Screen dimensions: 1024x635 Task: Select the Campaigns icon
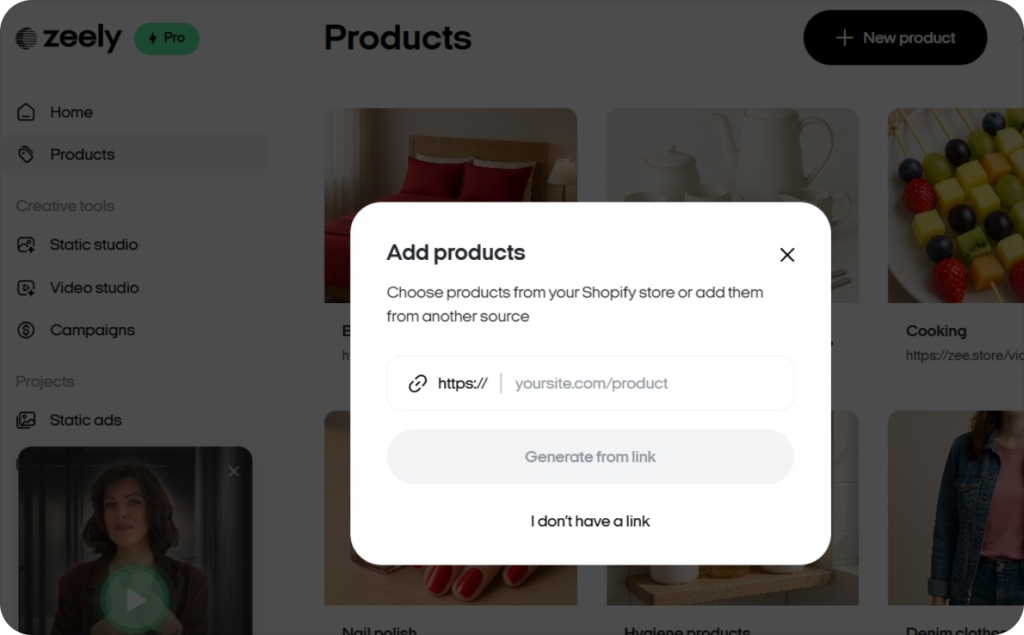tap(28, 330)
